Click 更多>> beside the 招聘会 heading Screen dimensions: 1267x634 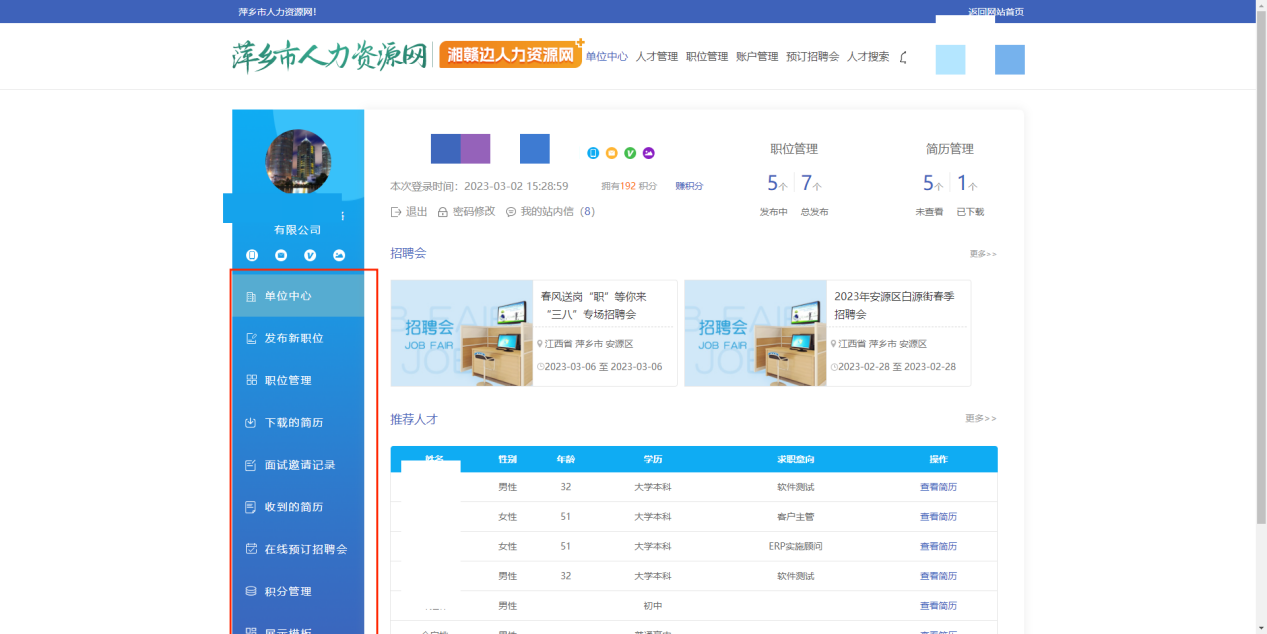(982, 254)
